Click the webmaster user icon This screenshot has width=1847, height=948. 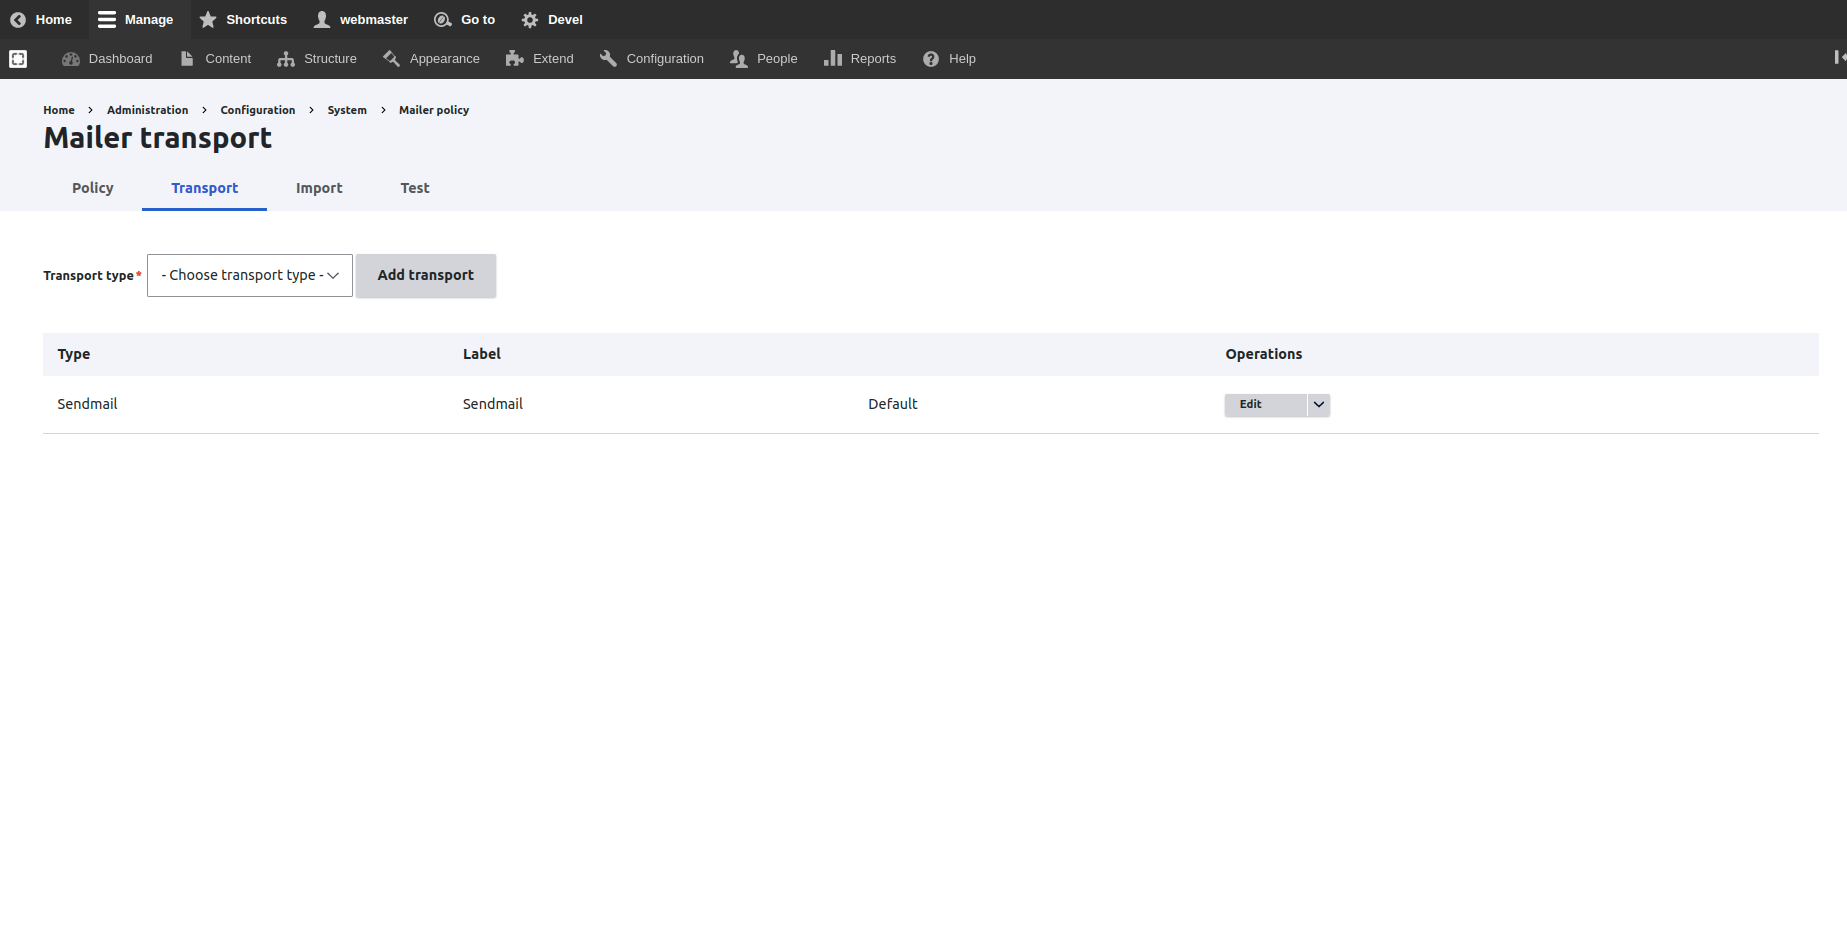click(322, 20)
